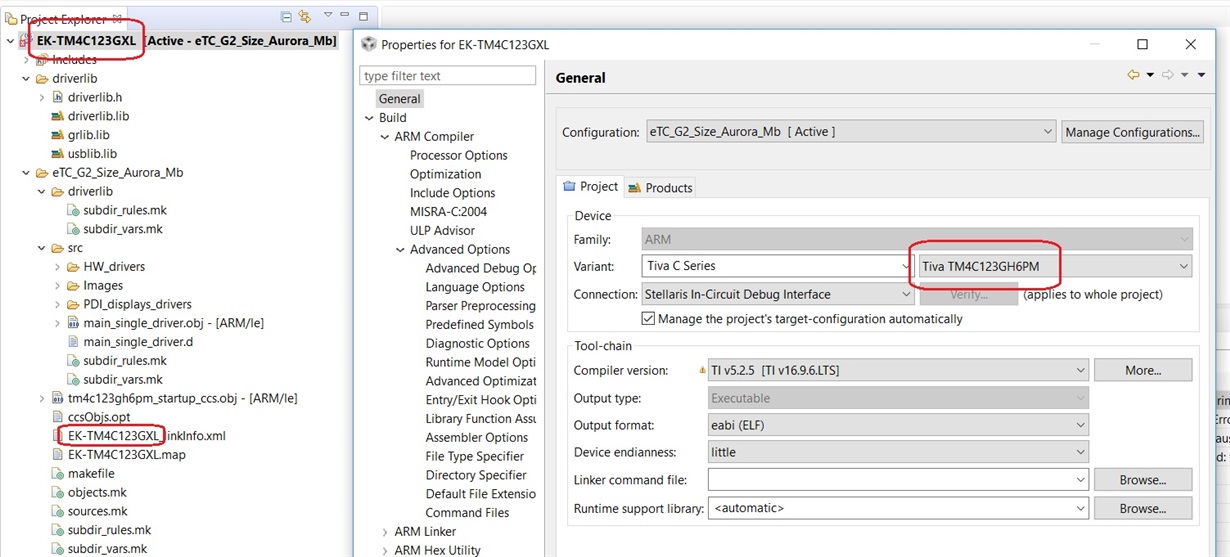Click the usblib.lib library icon
This screenshot has width=1230, height=557.
[x=58, y=154]
